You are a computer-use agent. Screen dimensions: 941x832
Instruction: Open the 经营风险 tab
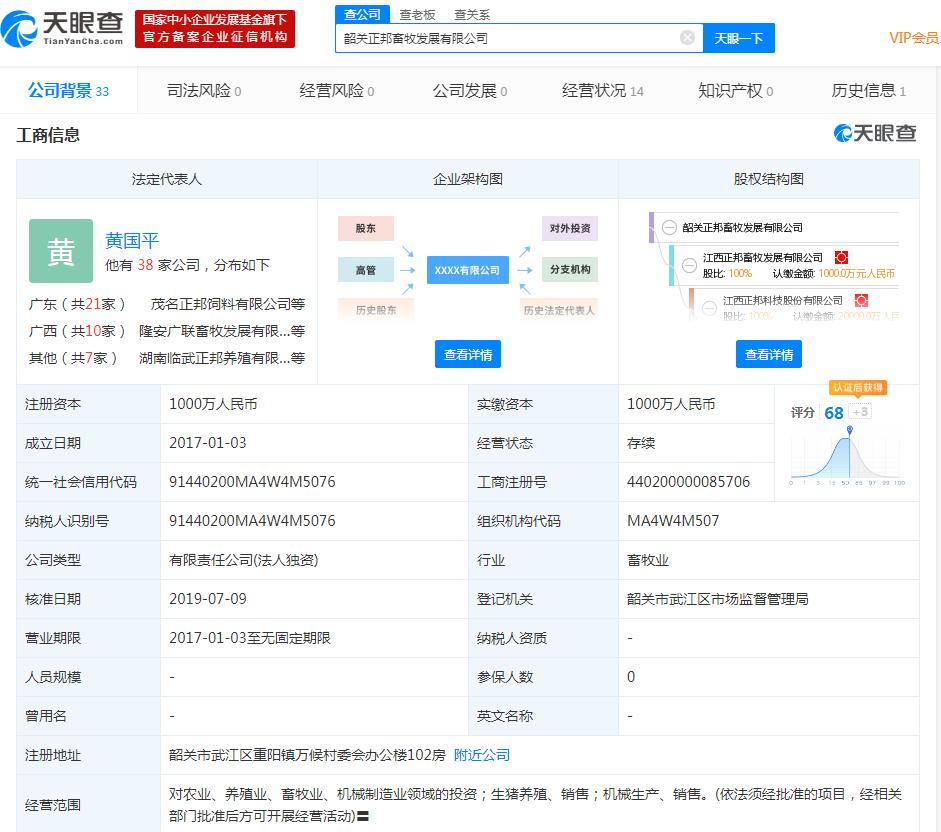(x=337, y=91)
